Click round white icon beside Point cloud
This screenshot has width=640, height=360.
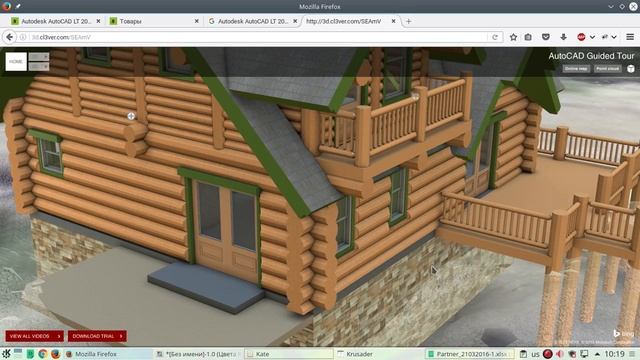tap(631, 69)
